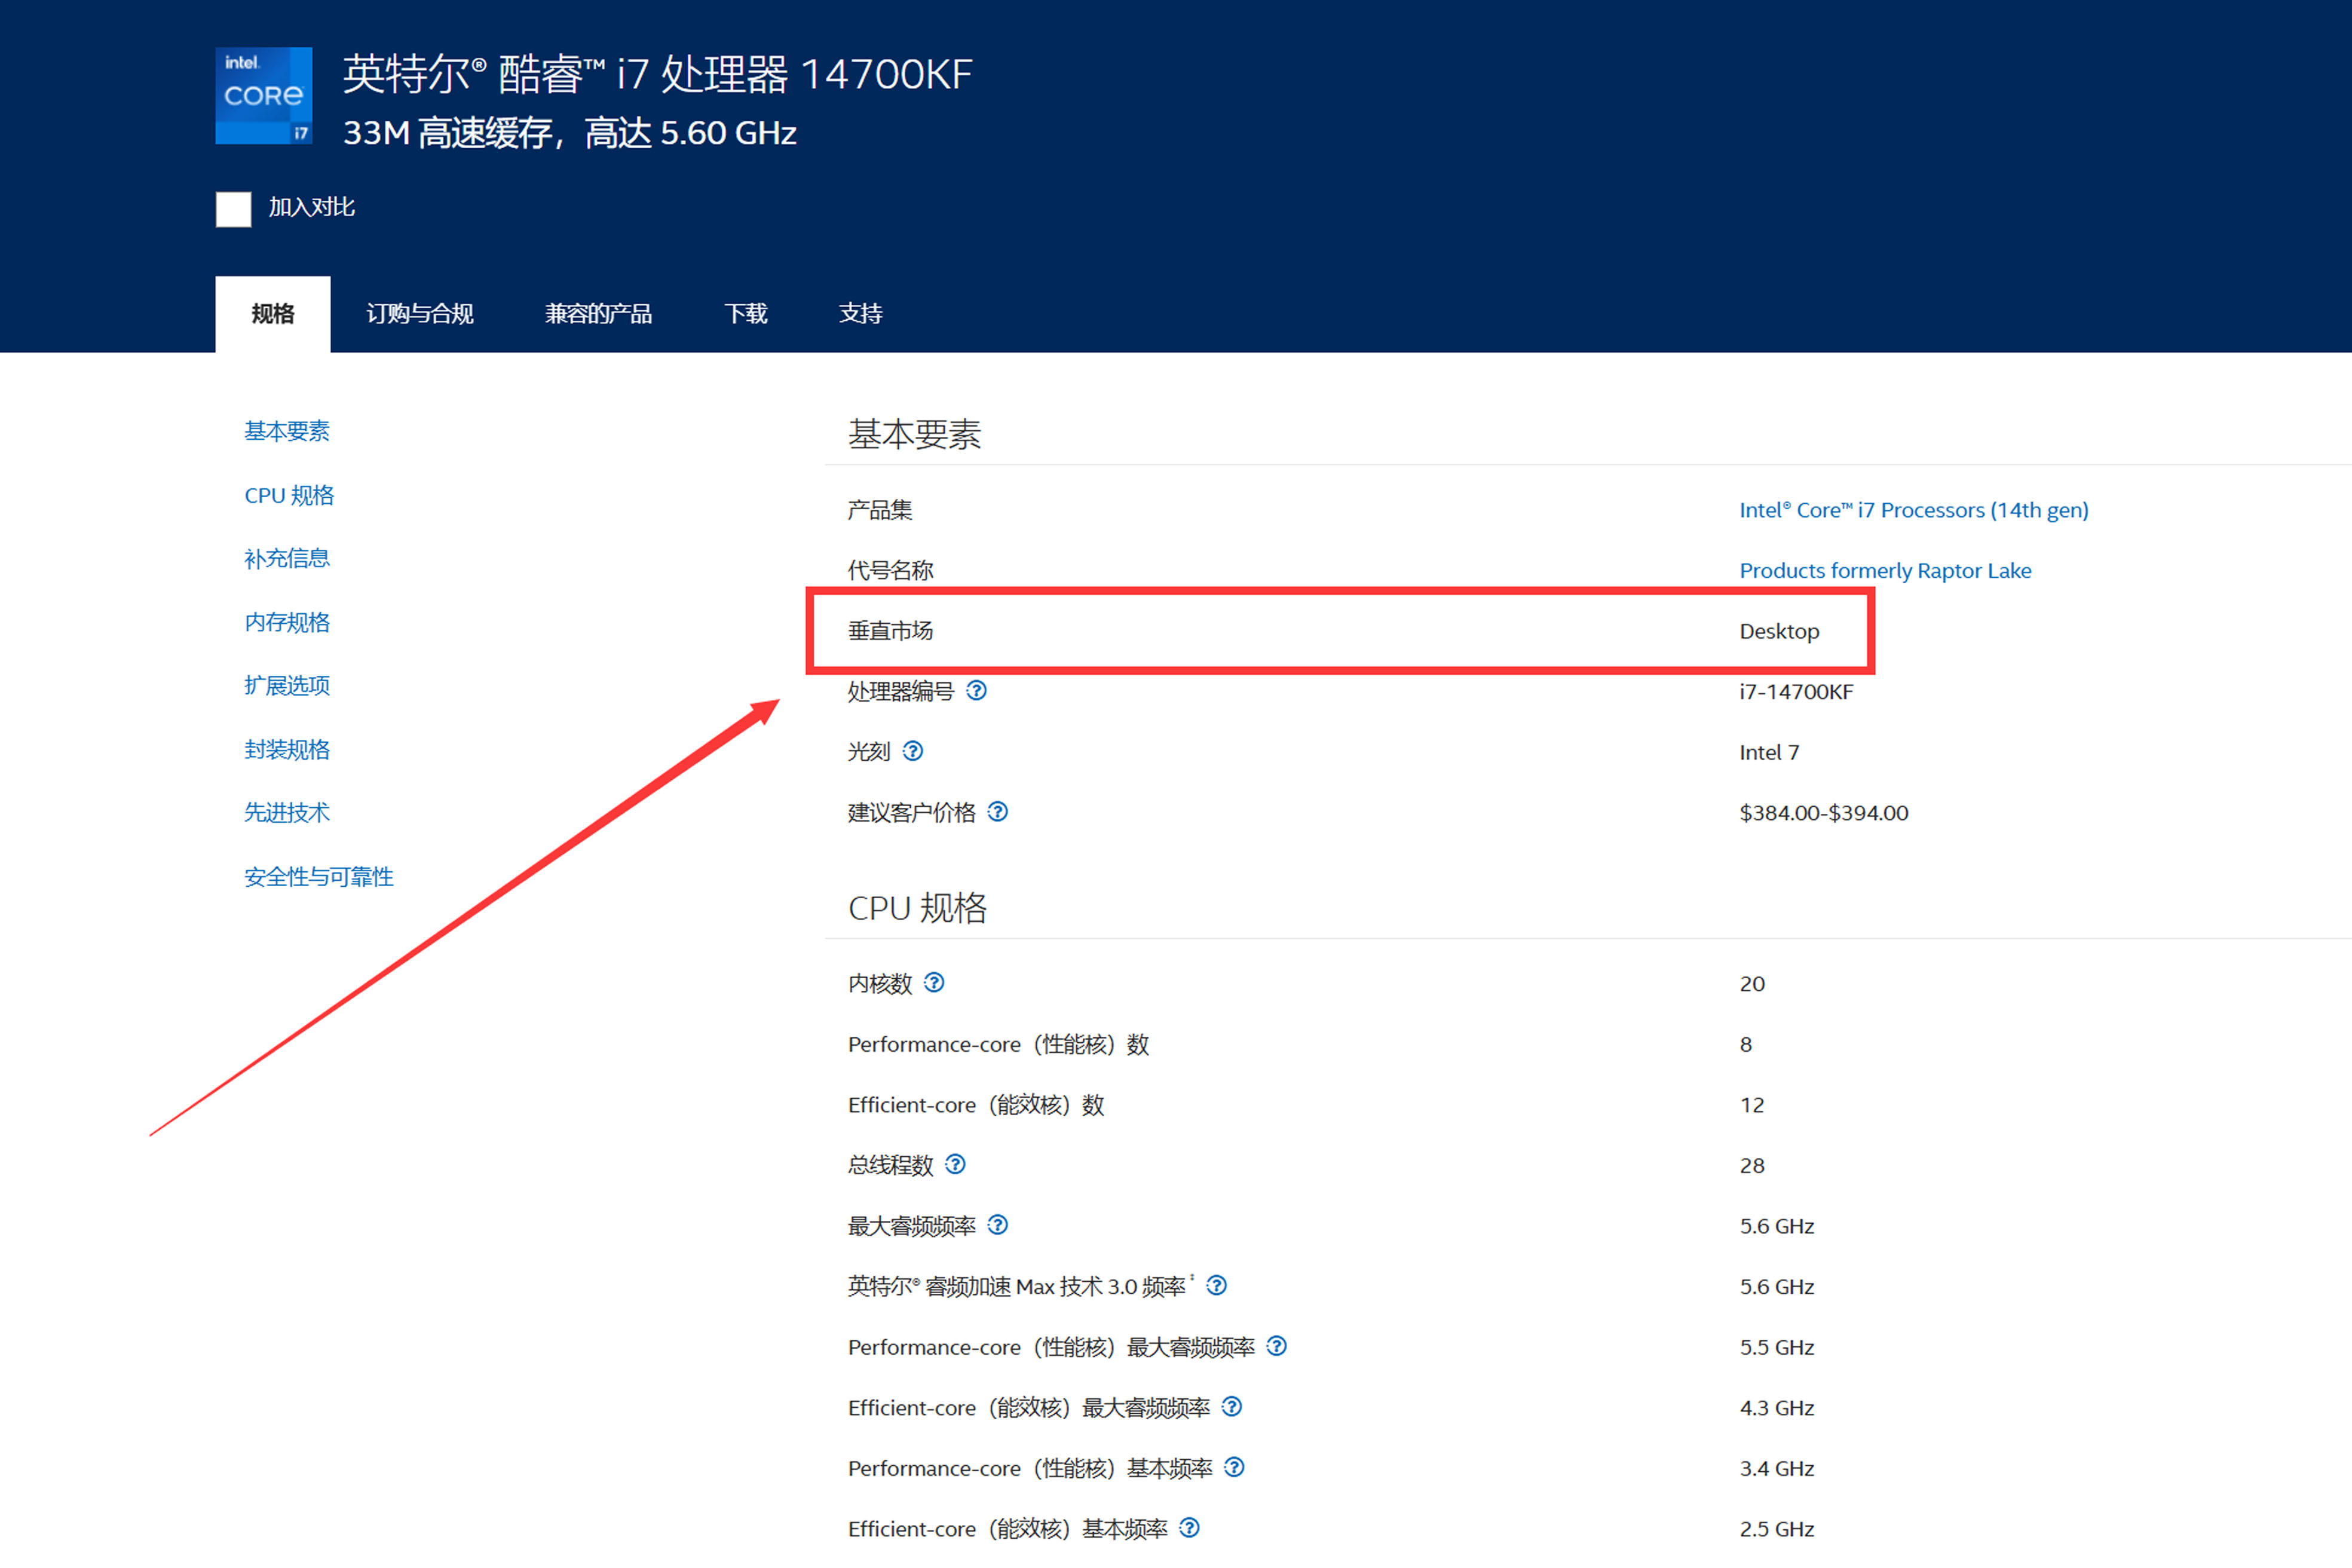
Task: Click the 代号名称 row label
Action: click(x=891, y=570)
